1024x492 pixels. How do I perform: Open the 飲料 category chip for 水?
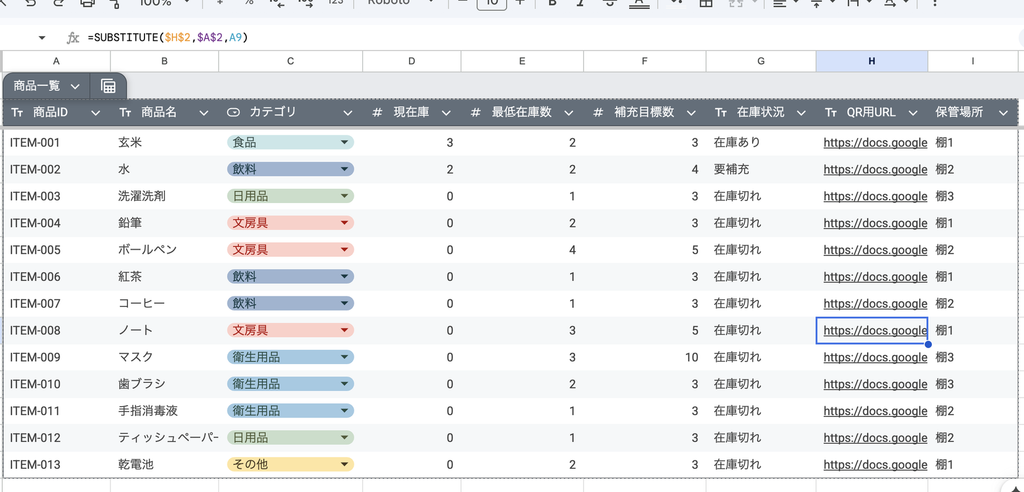(x=291, y=169)
